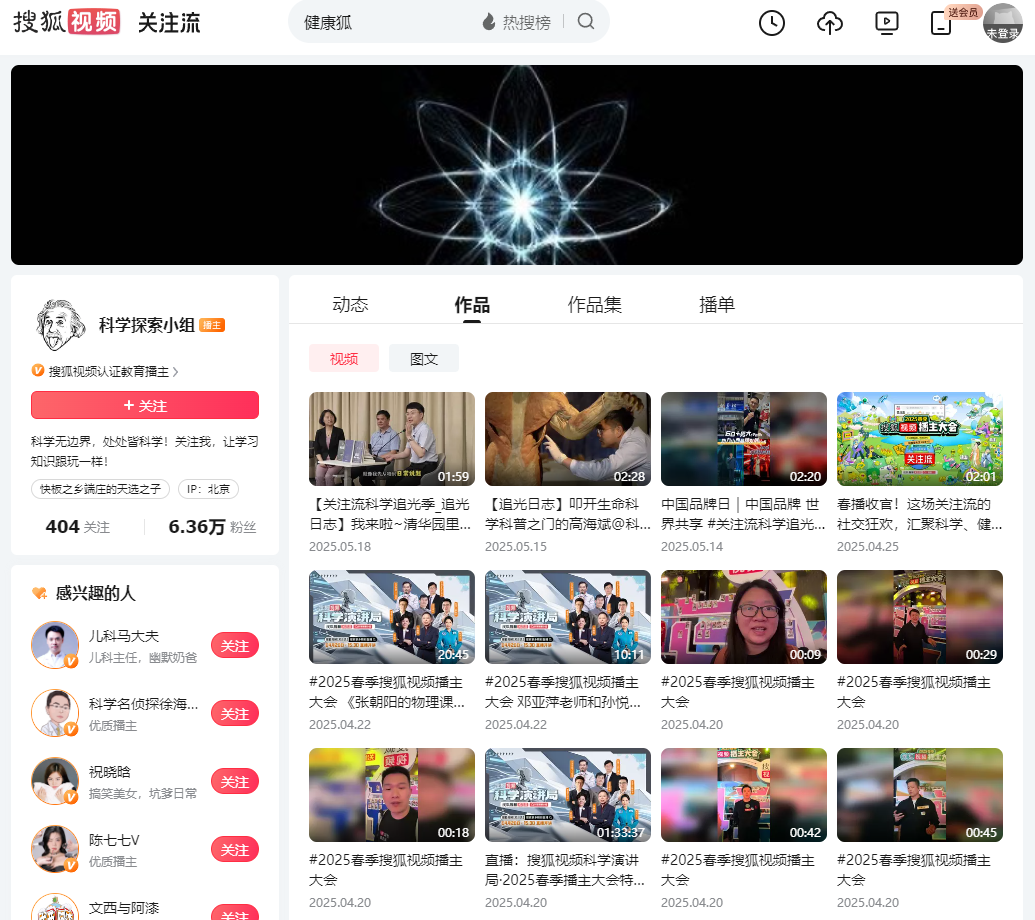1035x920 pixels.
Task: Select the 视频 filter
Action: click(344, 358)
